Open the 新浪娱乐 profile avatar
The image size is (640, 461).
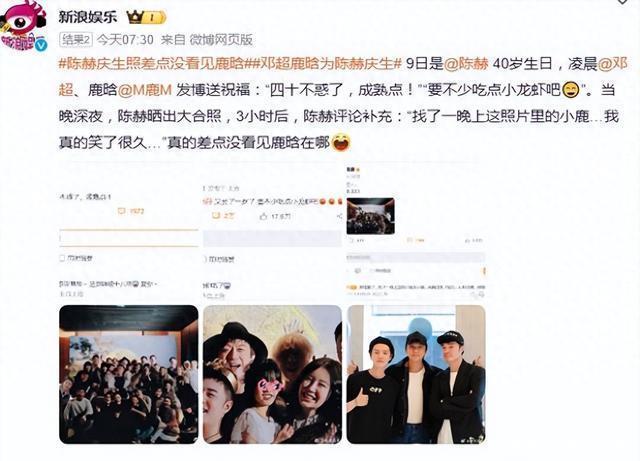pos(23,25)
